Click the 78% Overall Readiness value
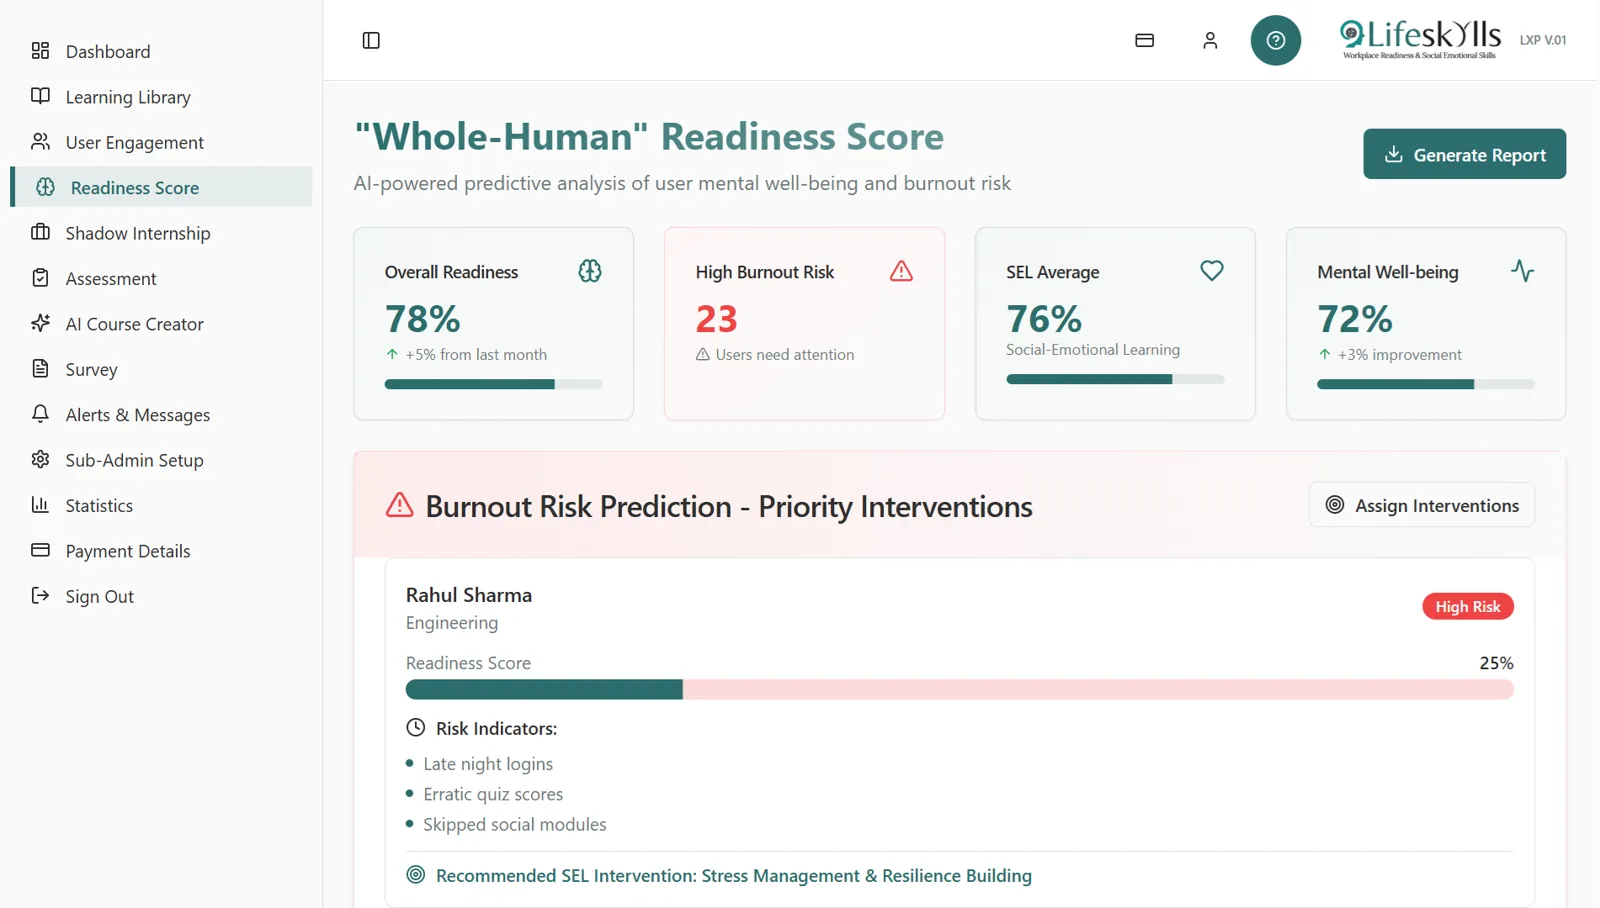1600x908 pixels. tap(422, 319)
